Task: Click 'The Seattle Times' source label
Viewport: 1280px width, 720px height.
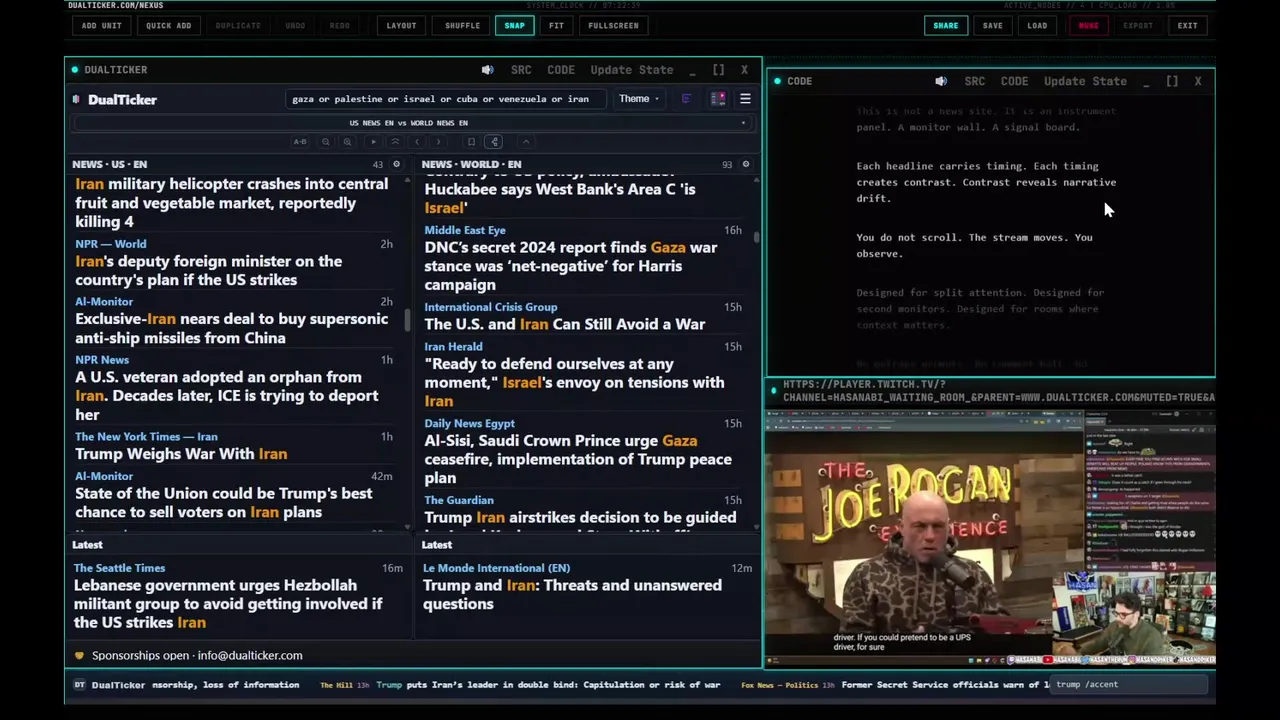Action: [120, 568]
